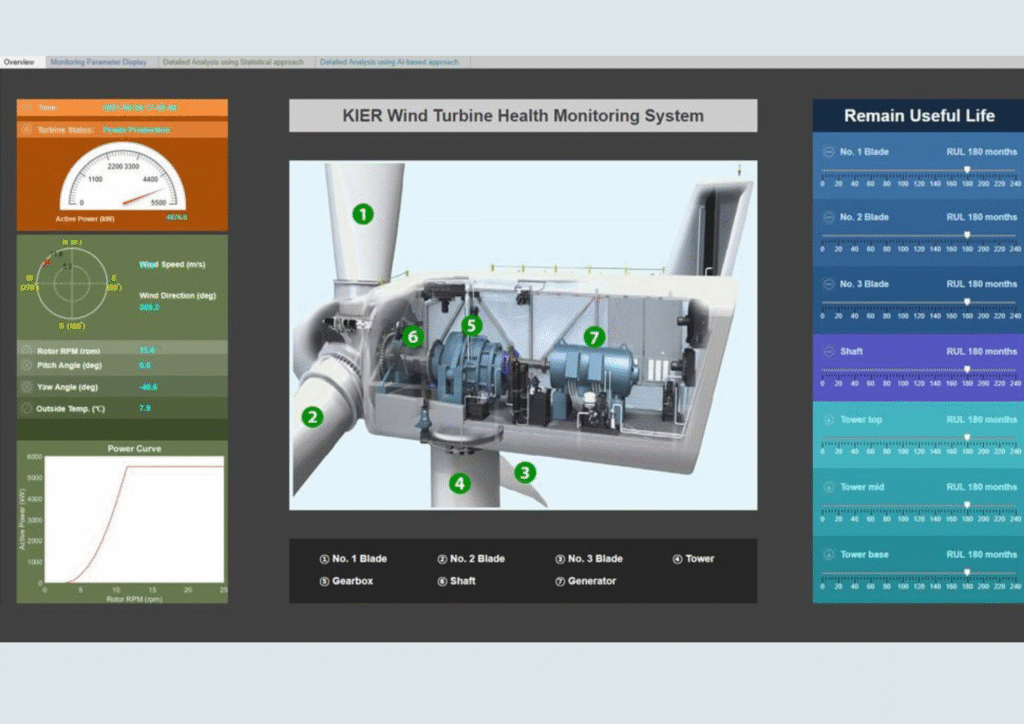Screen dimensions: 1024x724
Task: Click the 'Remain Useful Life' panel header
Action: click(919, 116)
